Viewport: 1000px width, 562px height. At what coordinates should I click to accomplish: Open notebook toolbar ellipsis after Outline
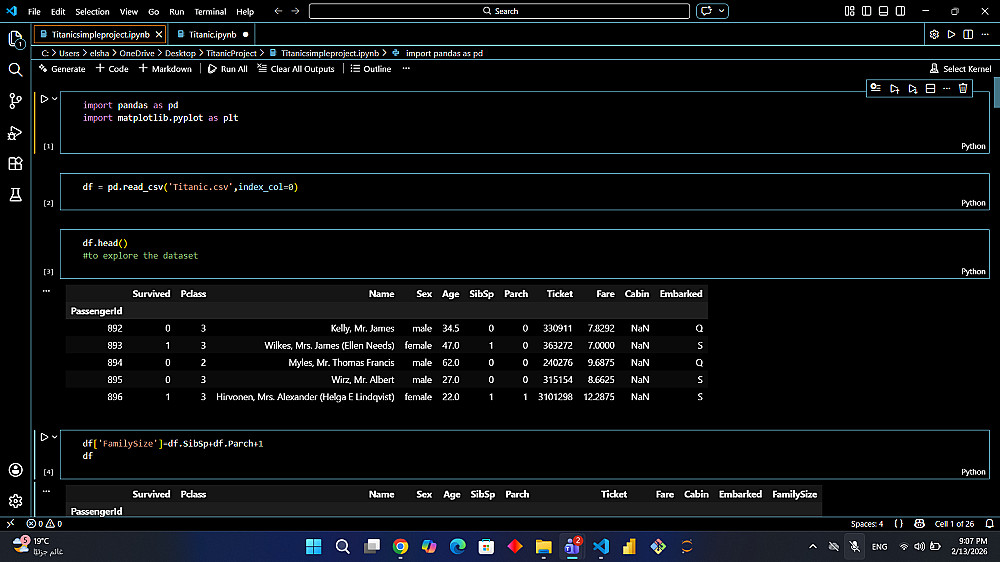406,68
